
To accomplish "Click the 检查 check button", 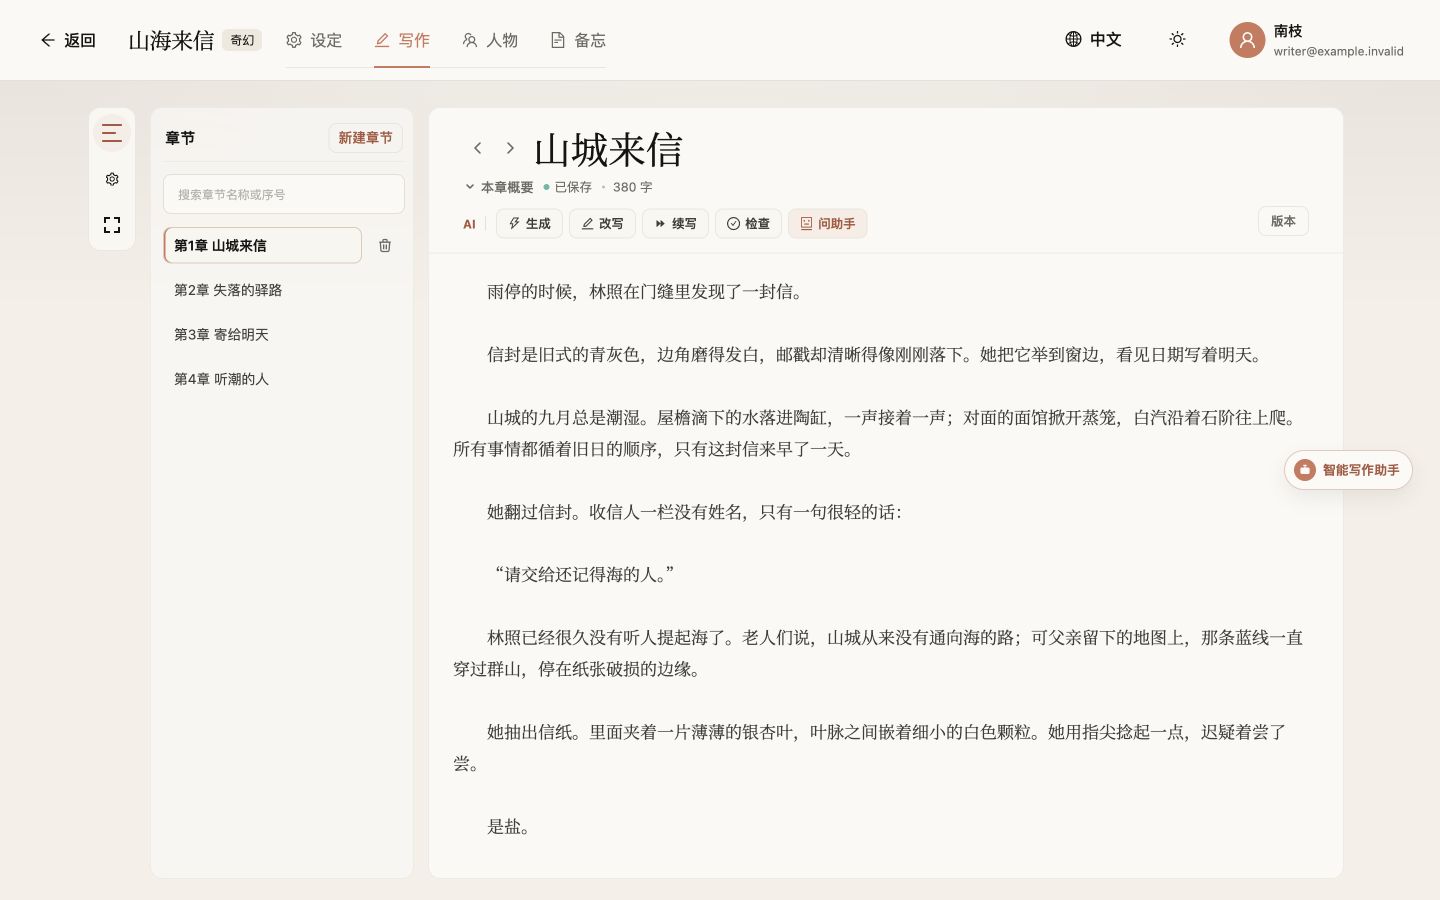I will point(748,223).
